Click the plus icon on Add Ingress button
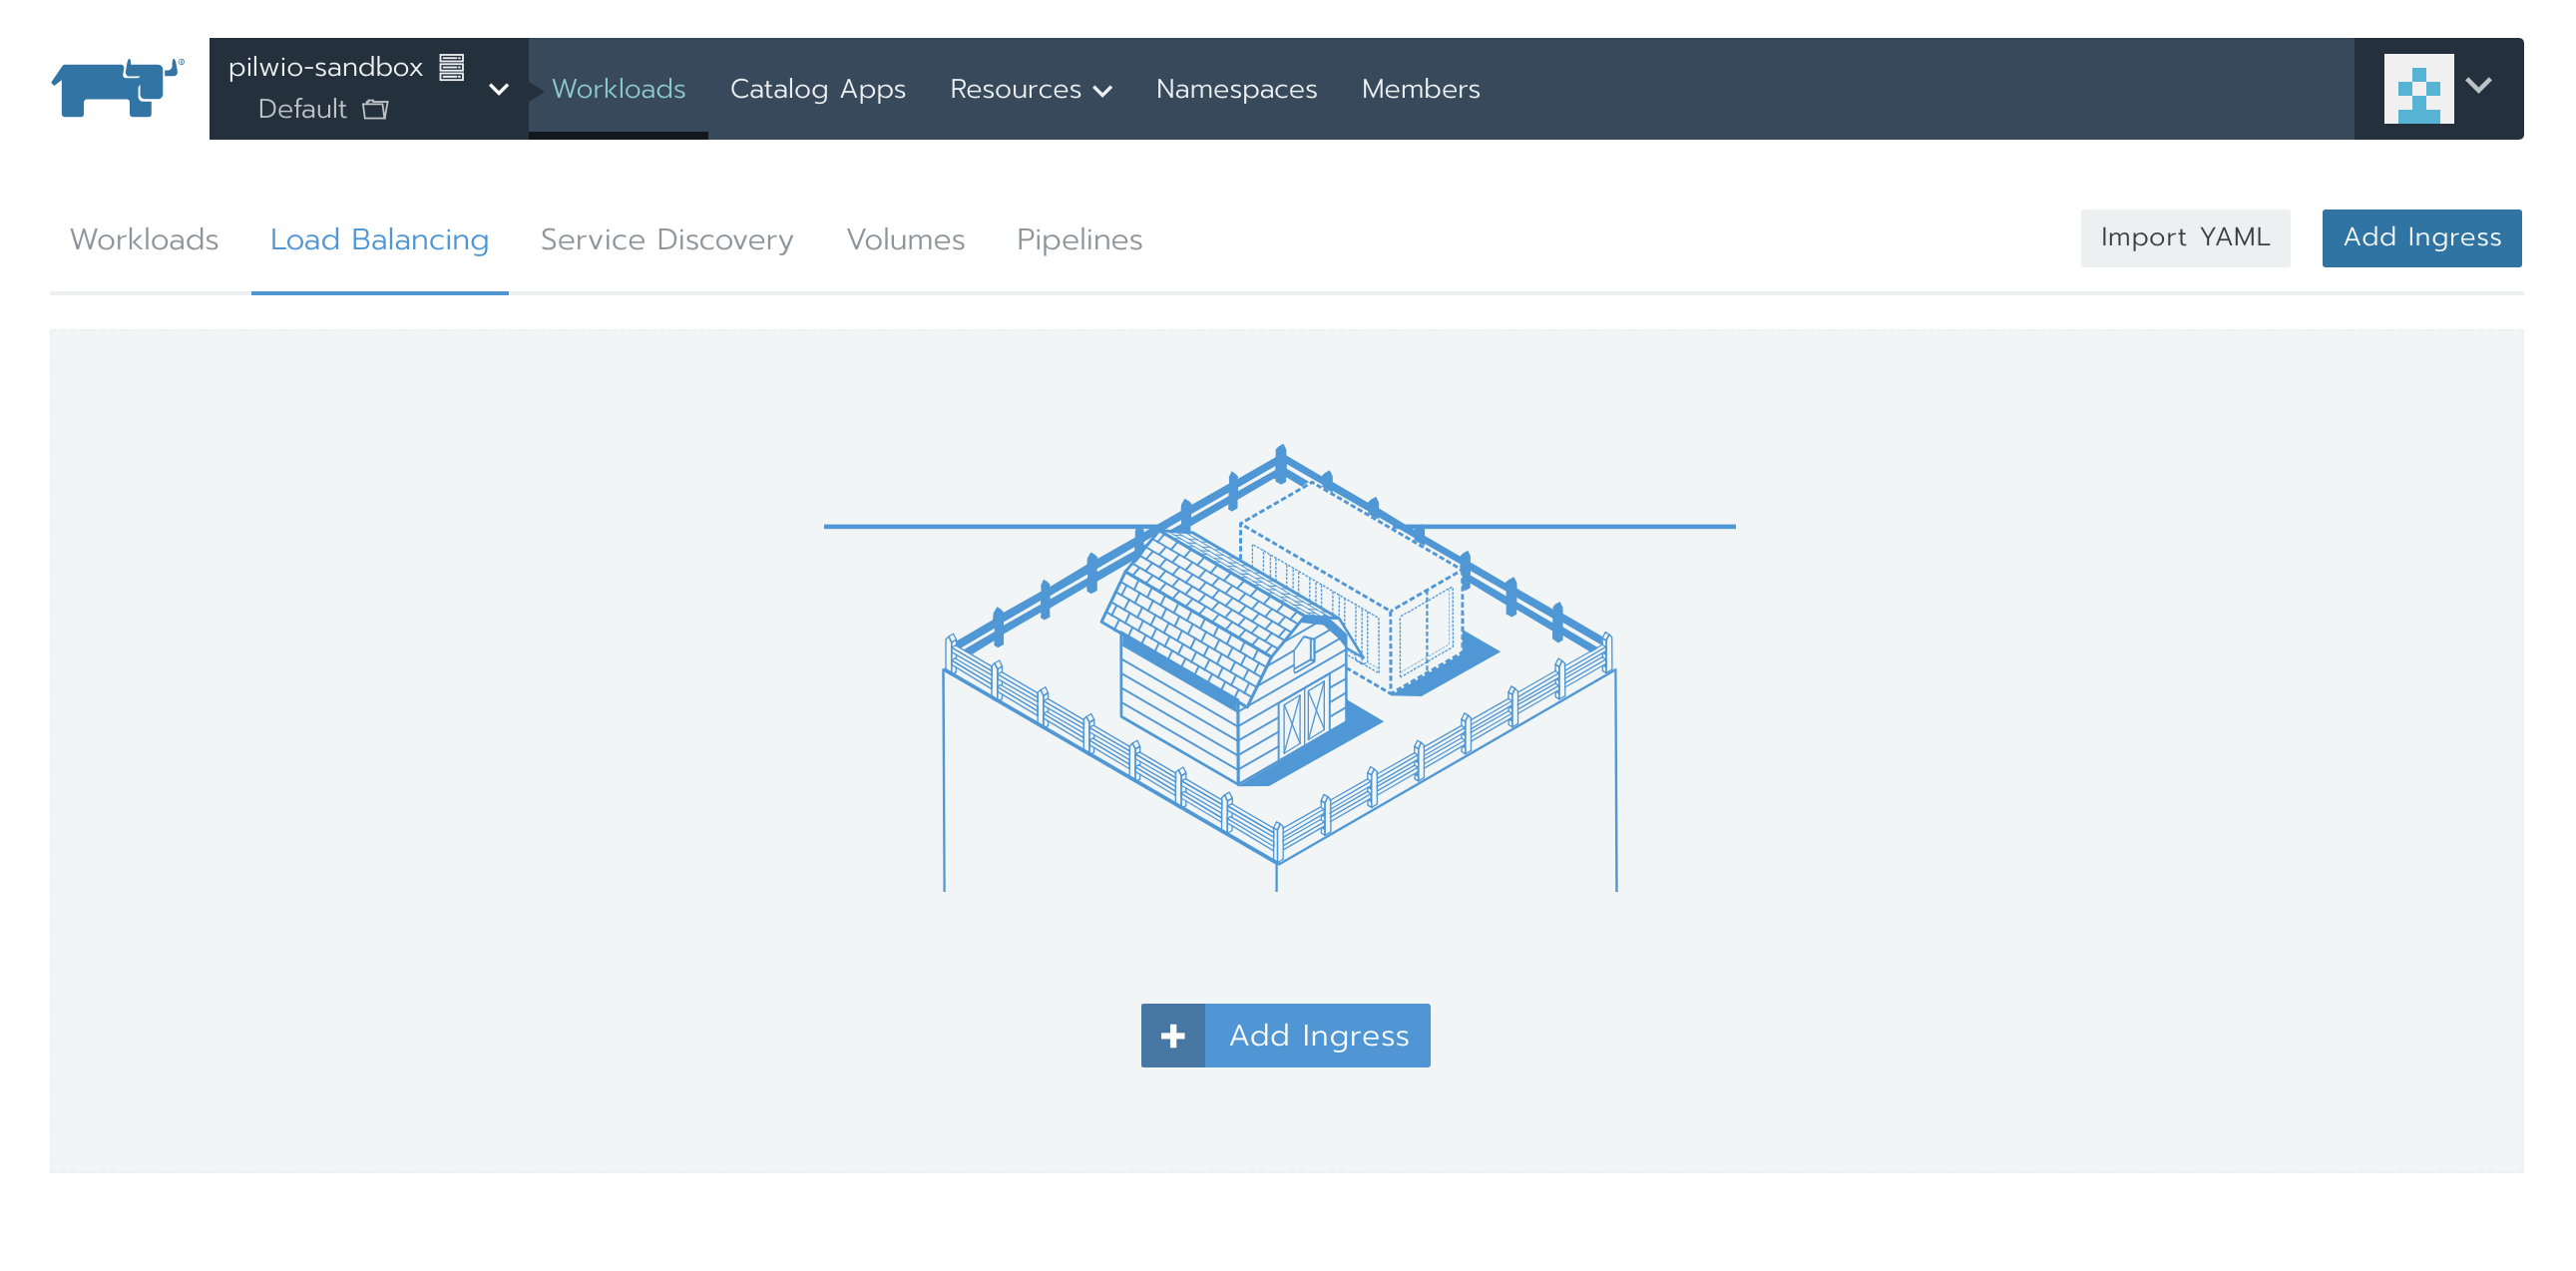 point(1174,1035)
